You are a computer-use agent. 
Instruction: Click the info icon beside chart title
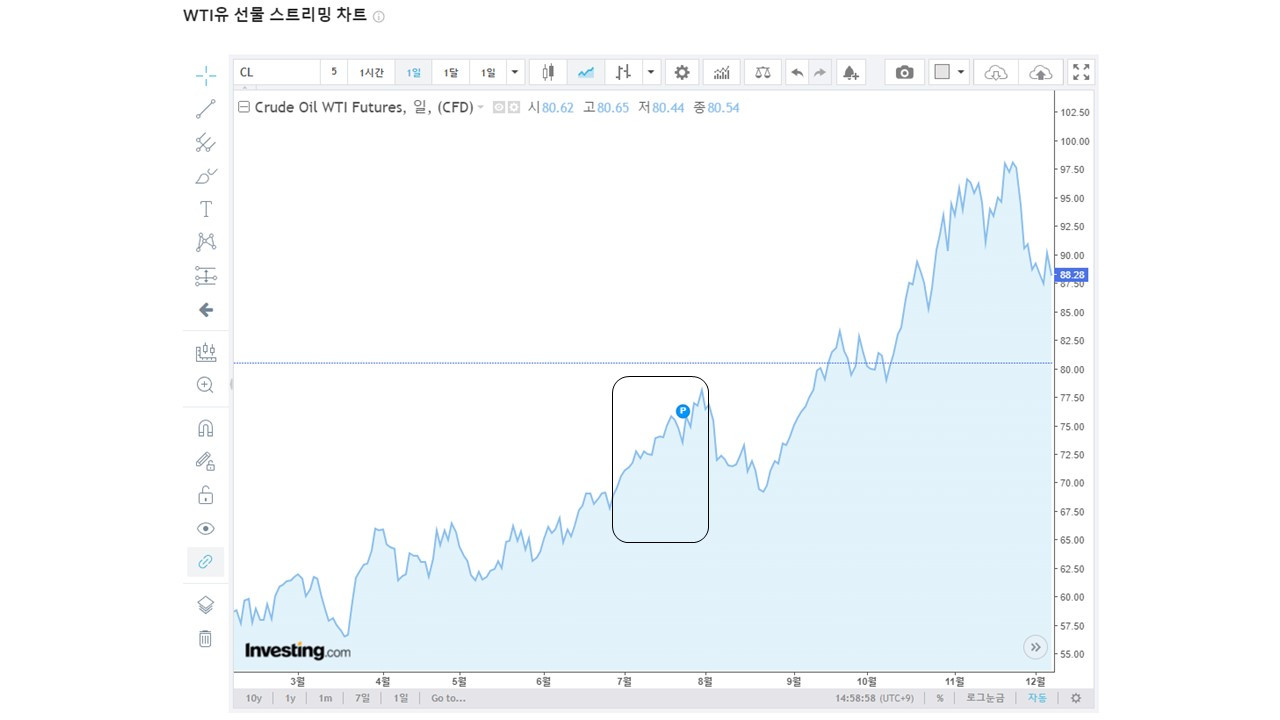point(378,17)
